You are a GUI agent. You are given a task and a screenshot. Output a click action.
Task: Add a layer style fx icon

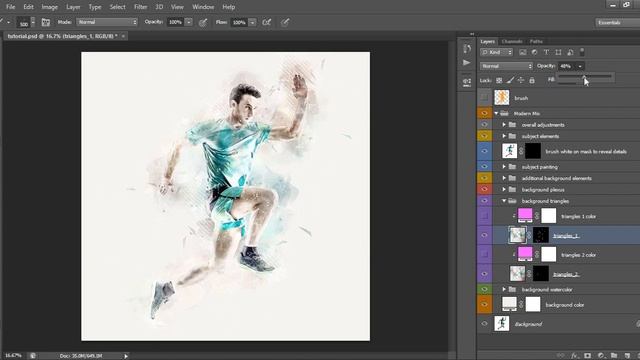pos(575,356)
